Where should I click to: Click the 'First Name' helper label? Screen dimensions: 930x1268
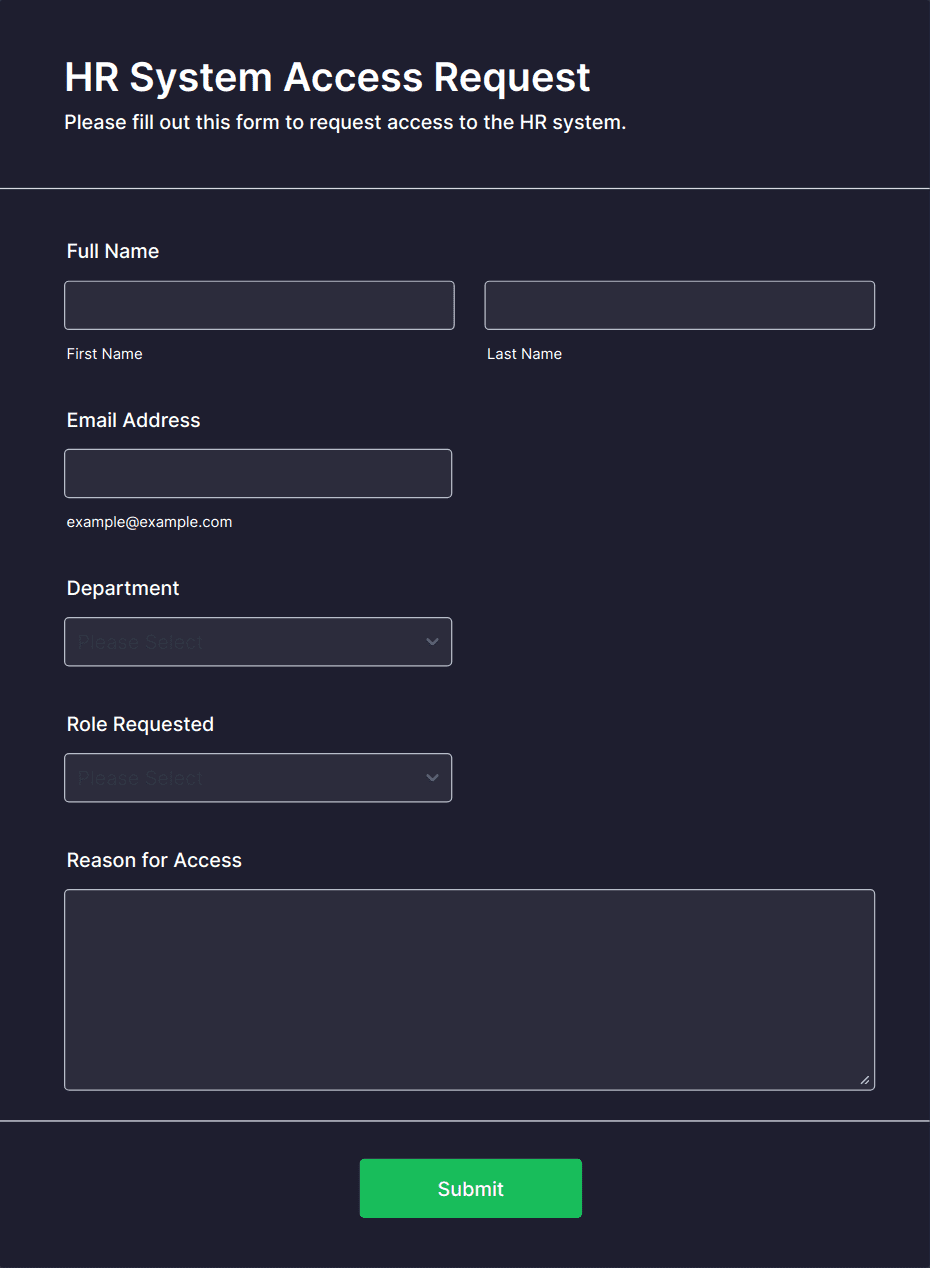(x=104, y=353)
